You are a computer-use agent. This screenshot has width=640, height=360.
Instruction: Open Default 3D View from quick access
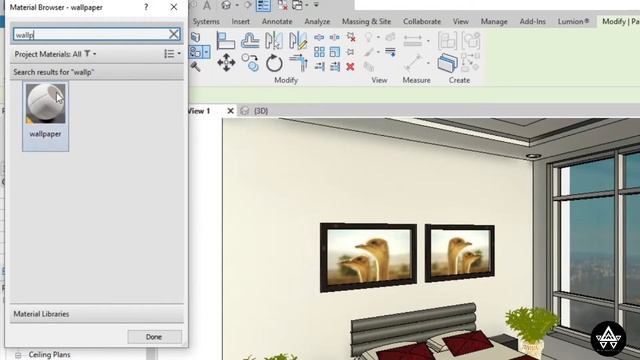pyautogui.click(x=226, y=5)
